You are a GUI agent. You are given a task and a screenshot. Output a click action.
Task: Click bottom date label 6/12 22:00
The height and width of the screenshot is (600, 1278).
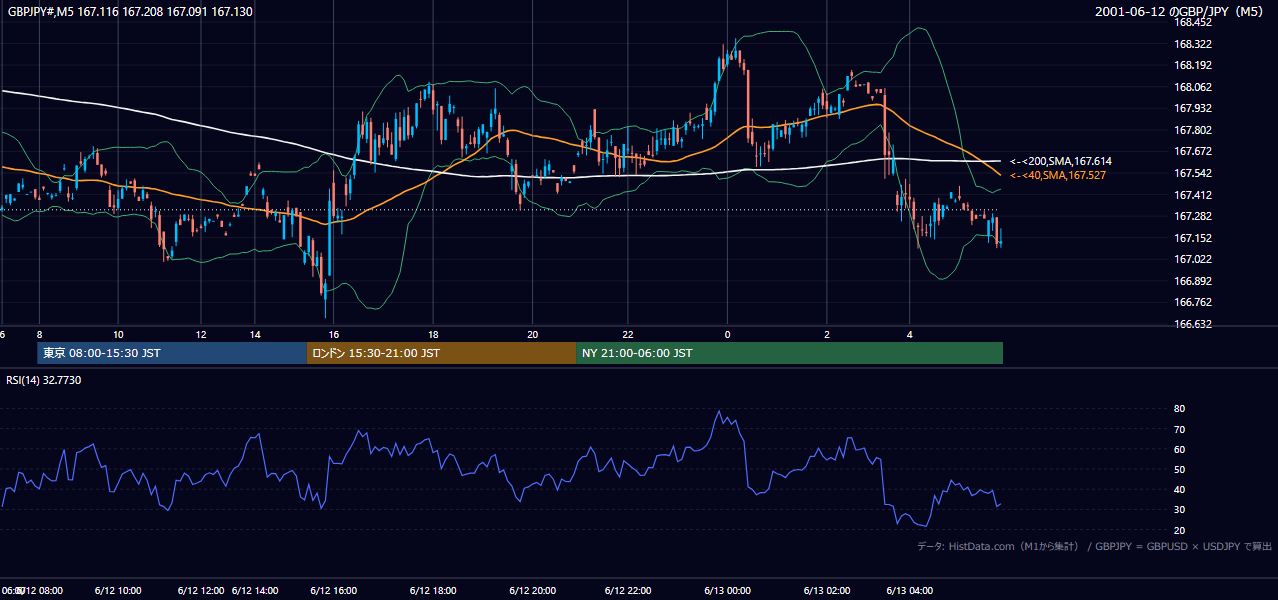tap(629, 591)
